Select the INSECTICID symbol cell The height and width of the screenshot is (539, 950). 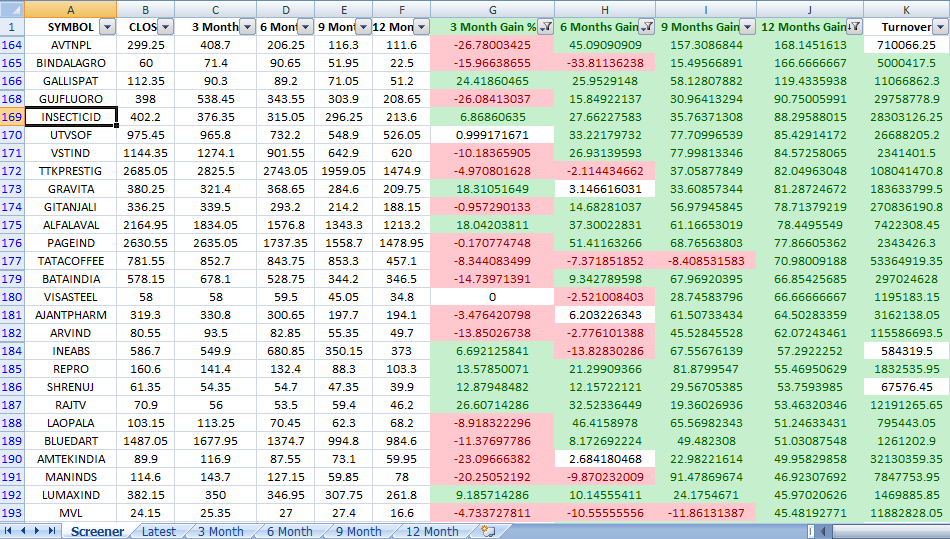tap(70, 117)
